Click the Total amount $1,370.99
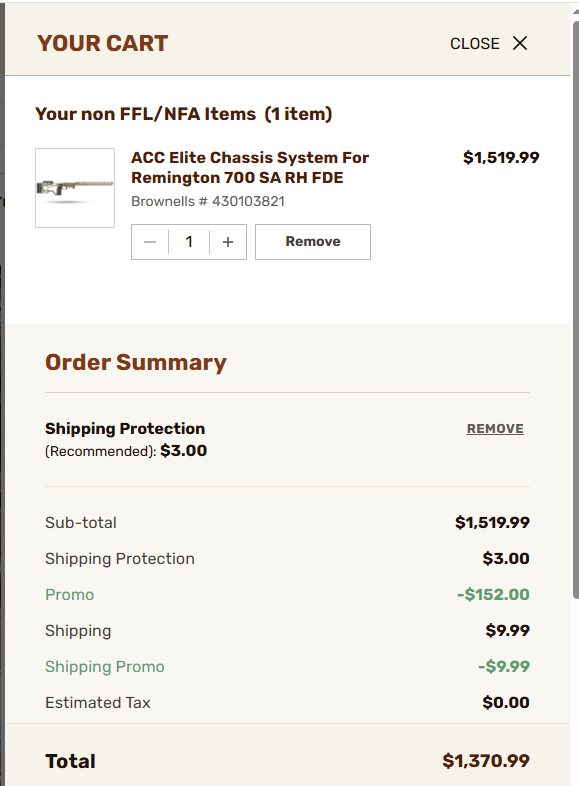This screenshot has height=786, width=579. [x=486, y=761]
